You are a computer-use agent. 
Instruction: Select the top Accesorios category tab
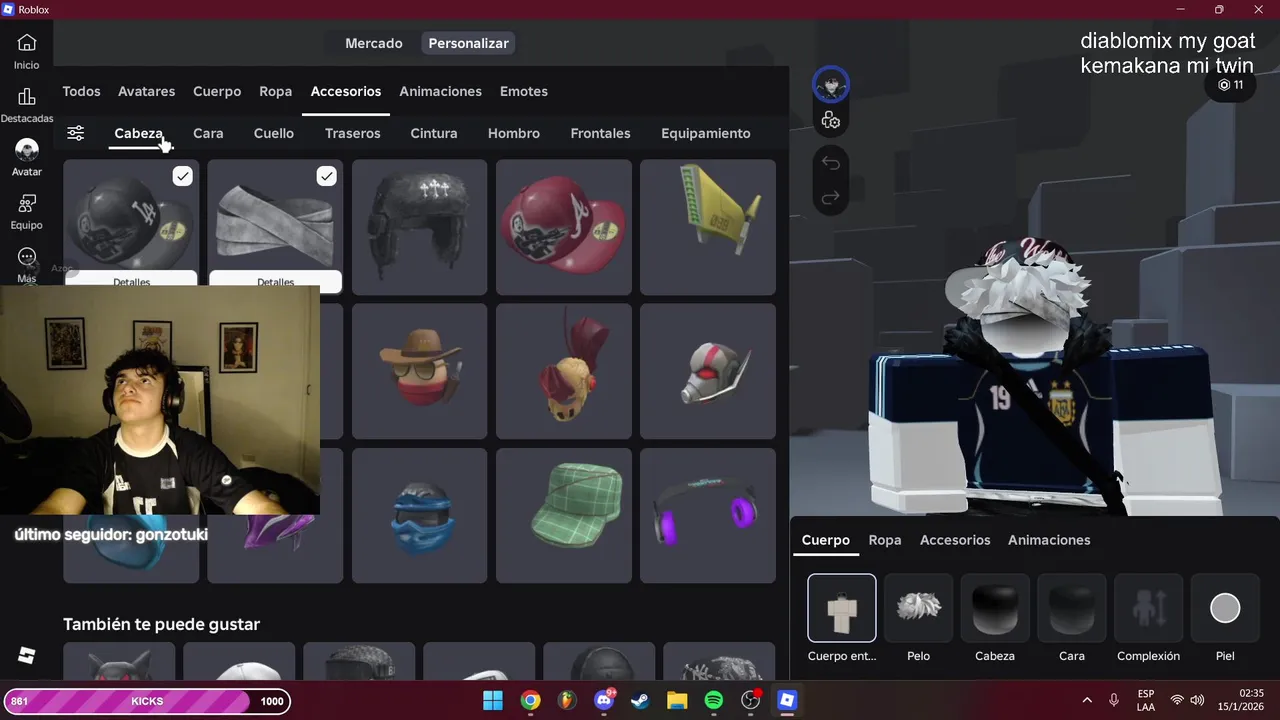tap(346, 91)
